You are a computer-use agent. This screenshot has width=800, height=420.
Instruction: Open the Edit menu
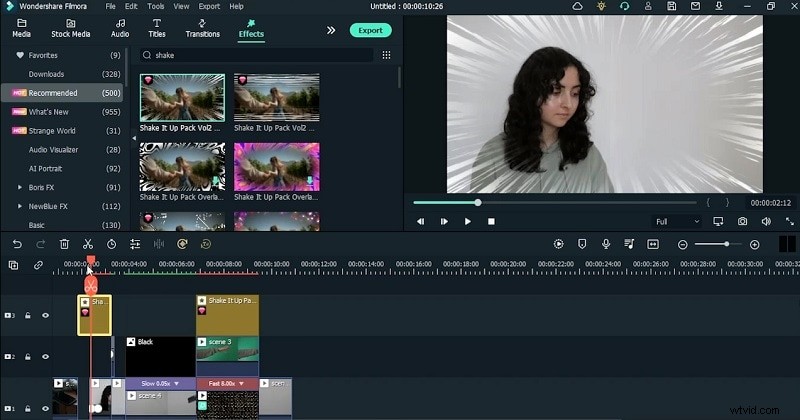(x=131, y=6)
